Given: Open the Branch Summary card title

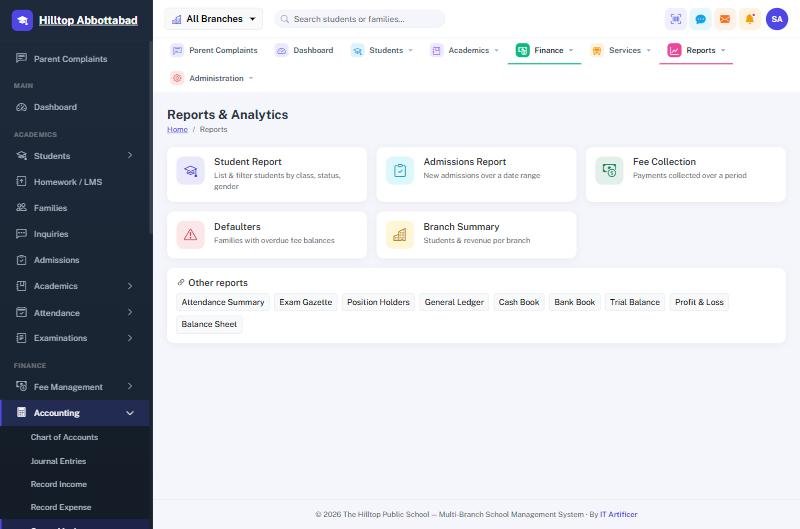Looking at the screenshot, I should tap(461, 226).
